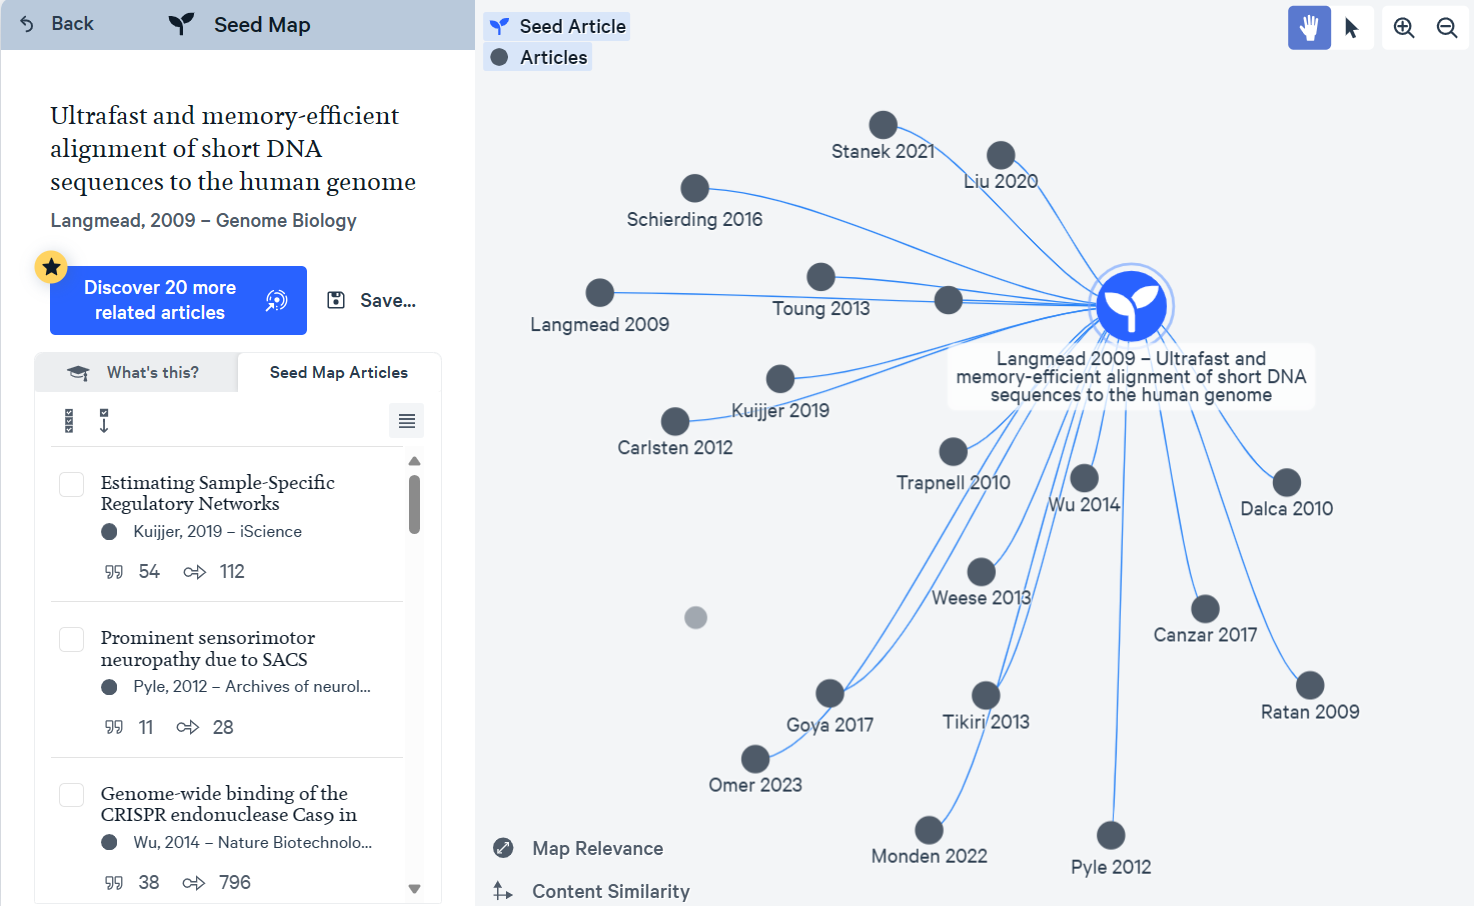Click the Save button
The image size is (1474, 906).
pos(372,300)
